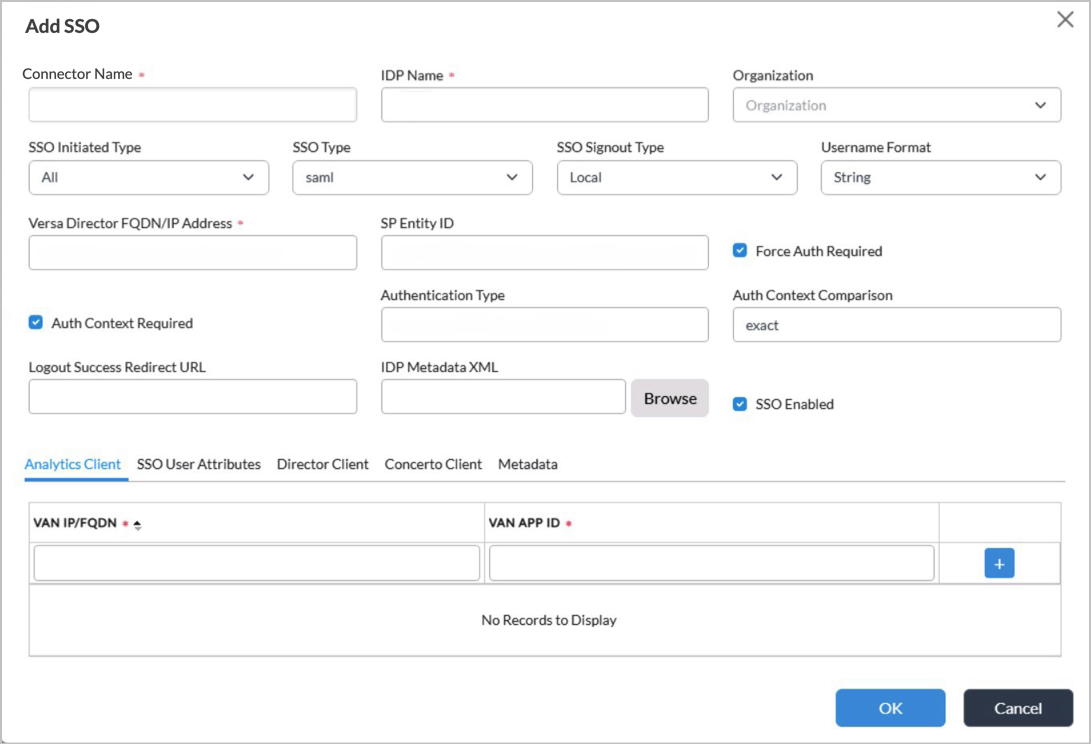This screenshot has height=744, width=1091.
Task: Go to the Metadata tab
Action: [x=528, y=465]
